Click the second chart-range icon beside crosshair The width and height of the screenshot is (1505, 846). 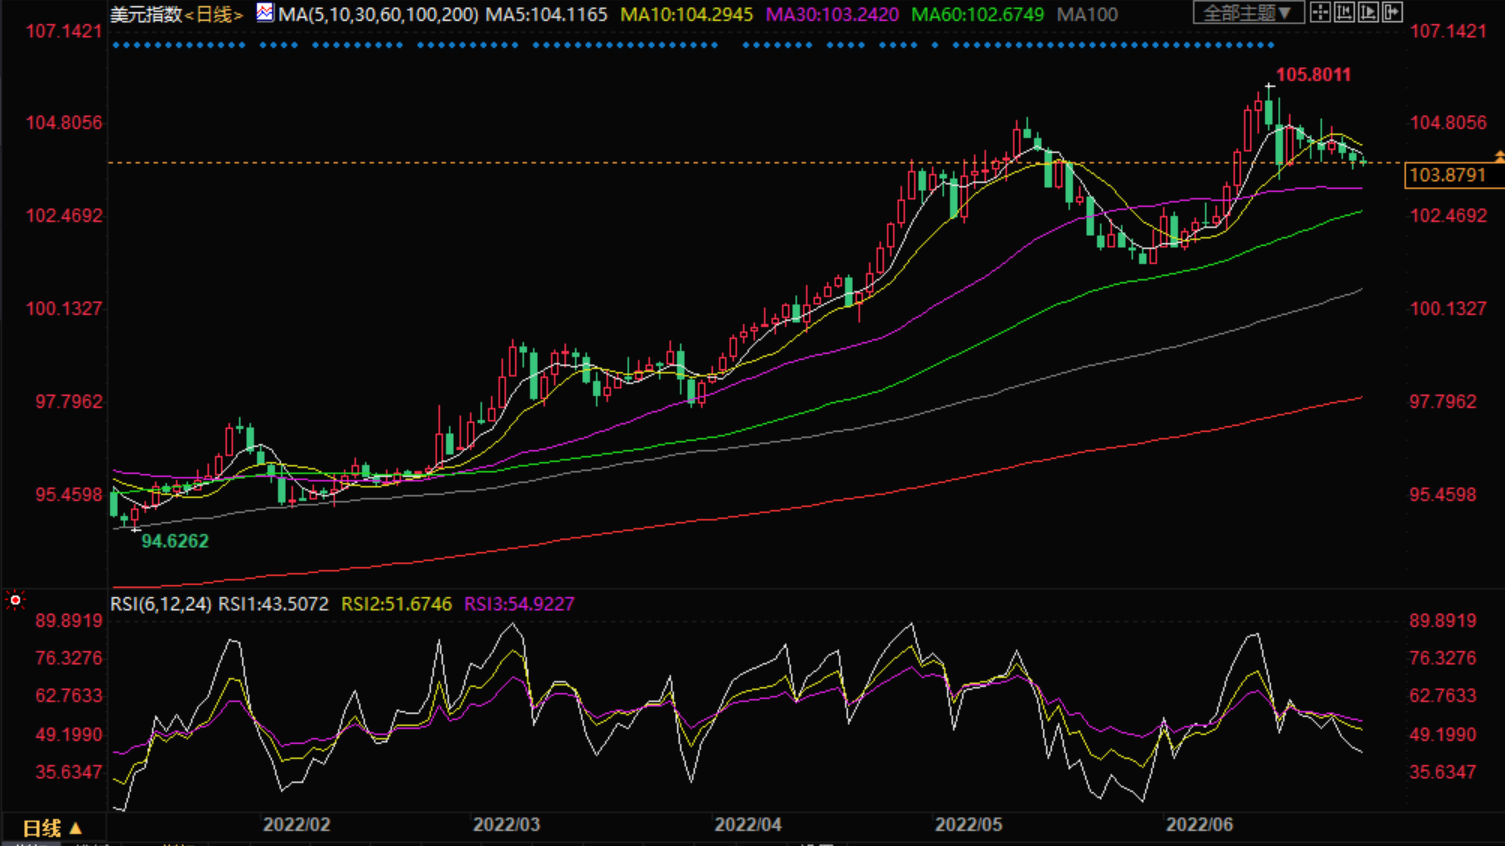pos(1344,13)
